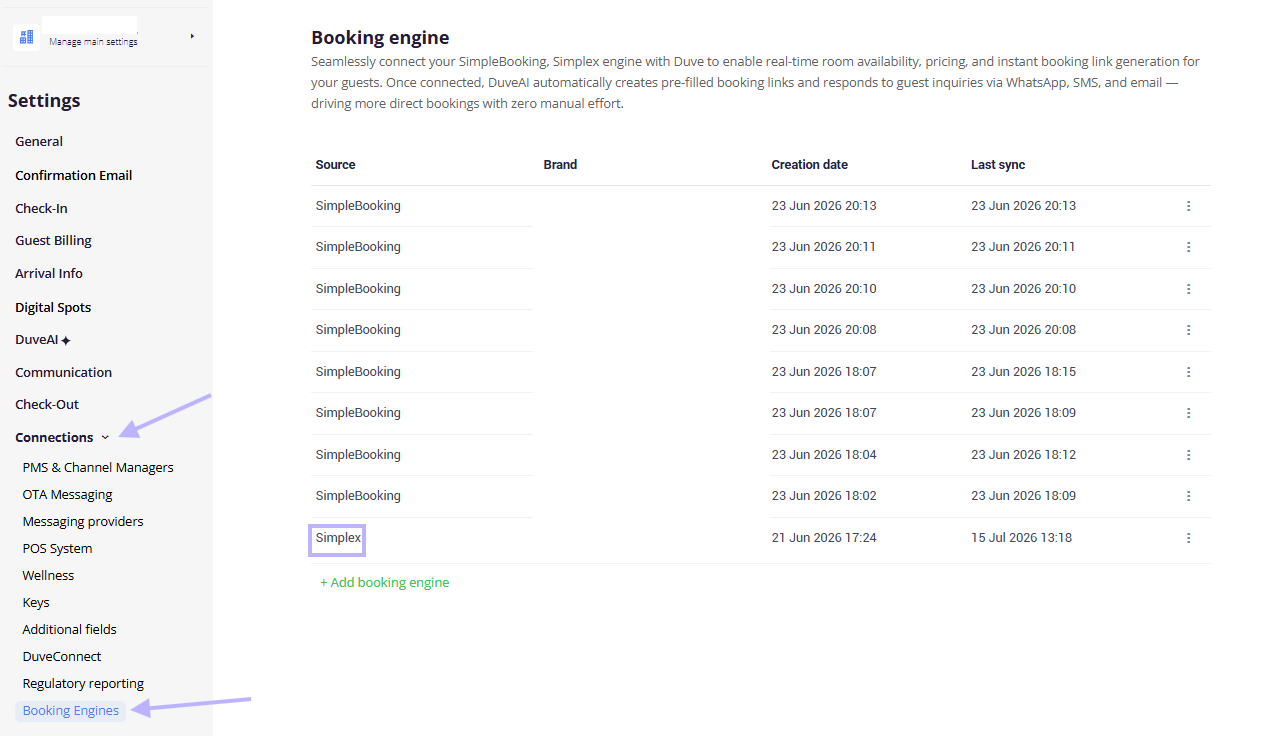Open actions menu for SimpleBooking created 20:10
This screenshot has height=736, width=1282.
coord(1188,289)
